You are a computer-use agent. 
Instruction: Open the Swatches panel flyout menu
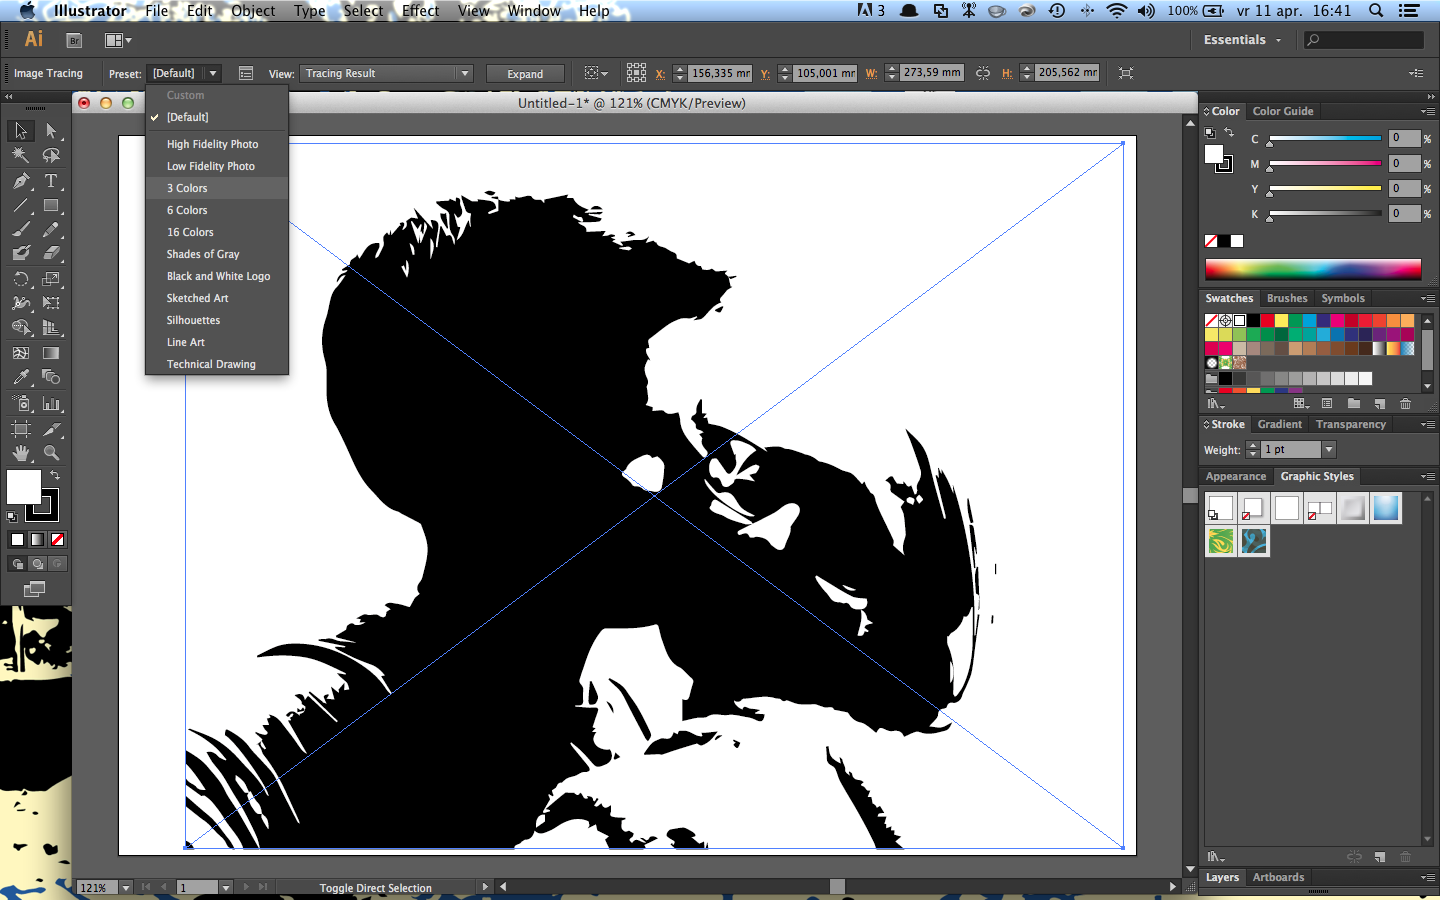1427,298
